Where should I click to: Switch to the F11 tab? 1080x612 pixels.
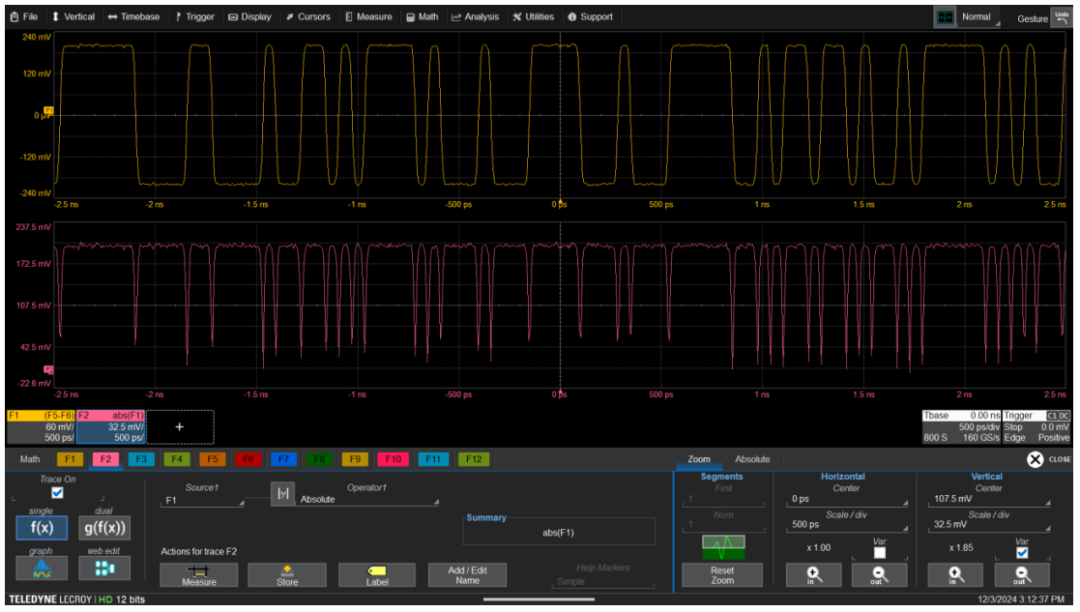(x=433, y=459)
